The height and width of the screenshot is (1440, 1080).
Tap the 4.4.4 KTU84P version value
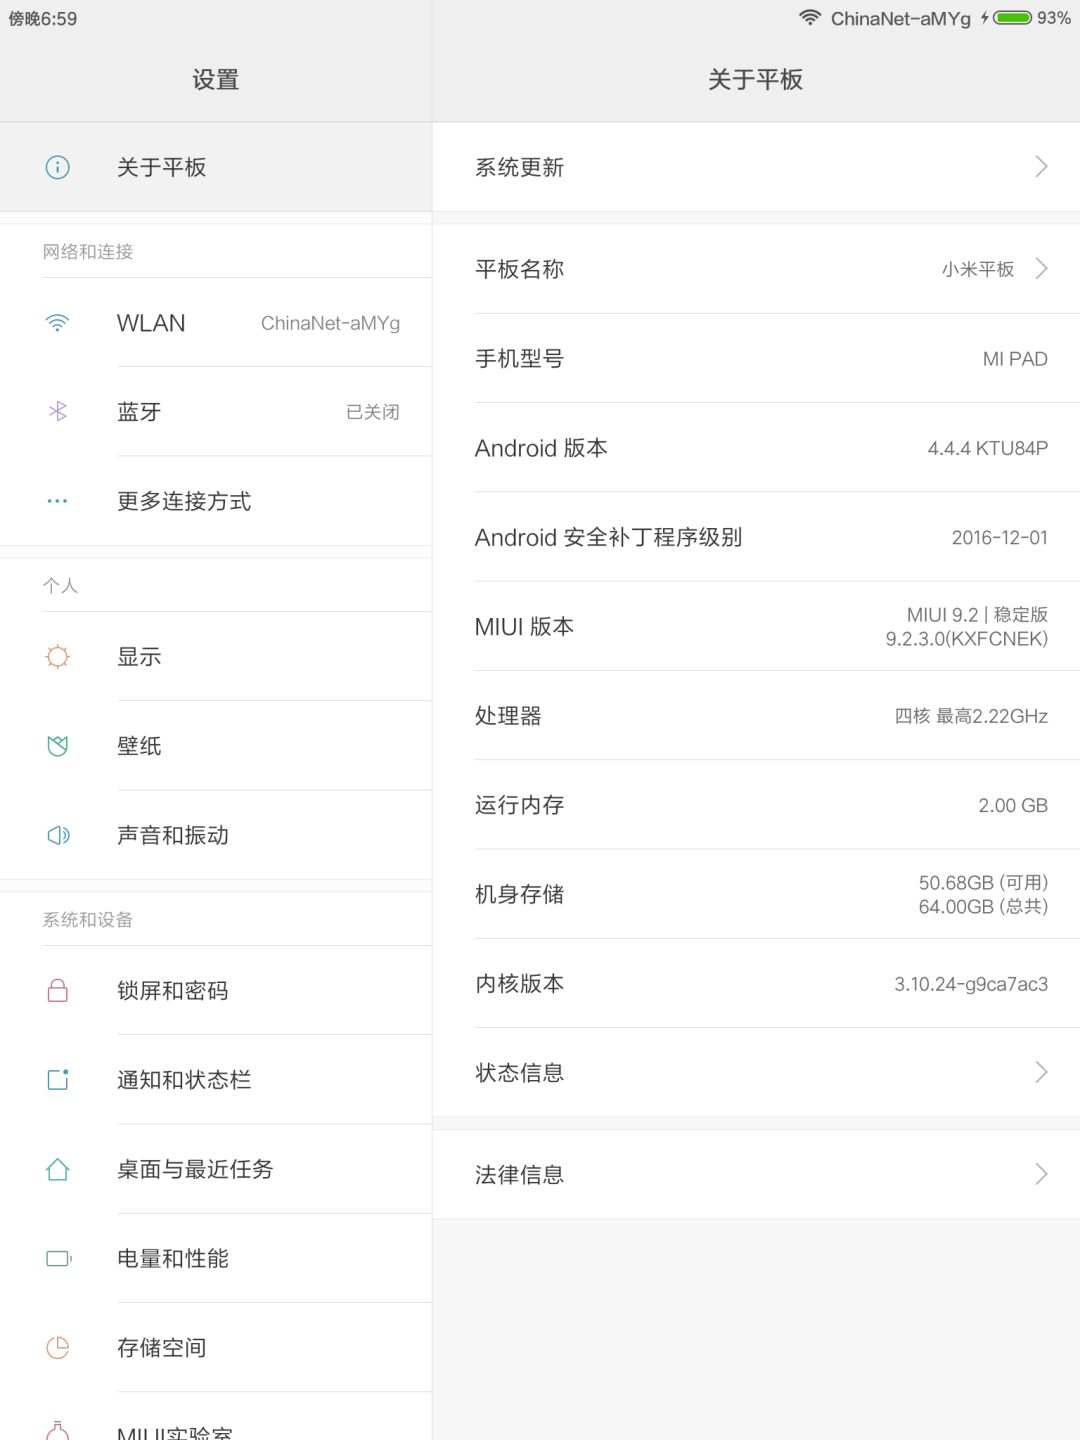[x=988, y=448]
